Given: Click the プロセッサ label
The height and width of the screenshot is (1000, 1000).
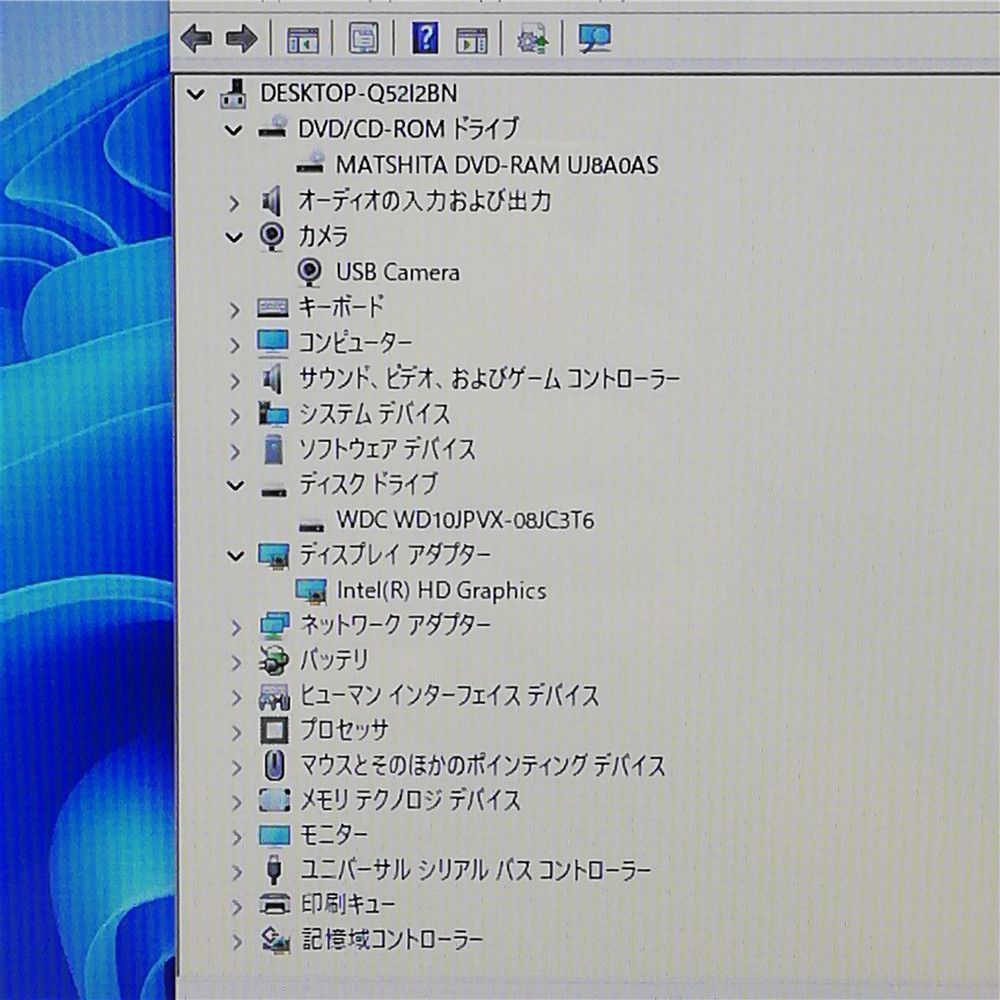Looking at the screenshot, I should (x=344, y=730).
